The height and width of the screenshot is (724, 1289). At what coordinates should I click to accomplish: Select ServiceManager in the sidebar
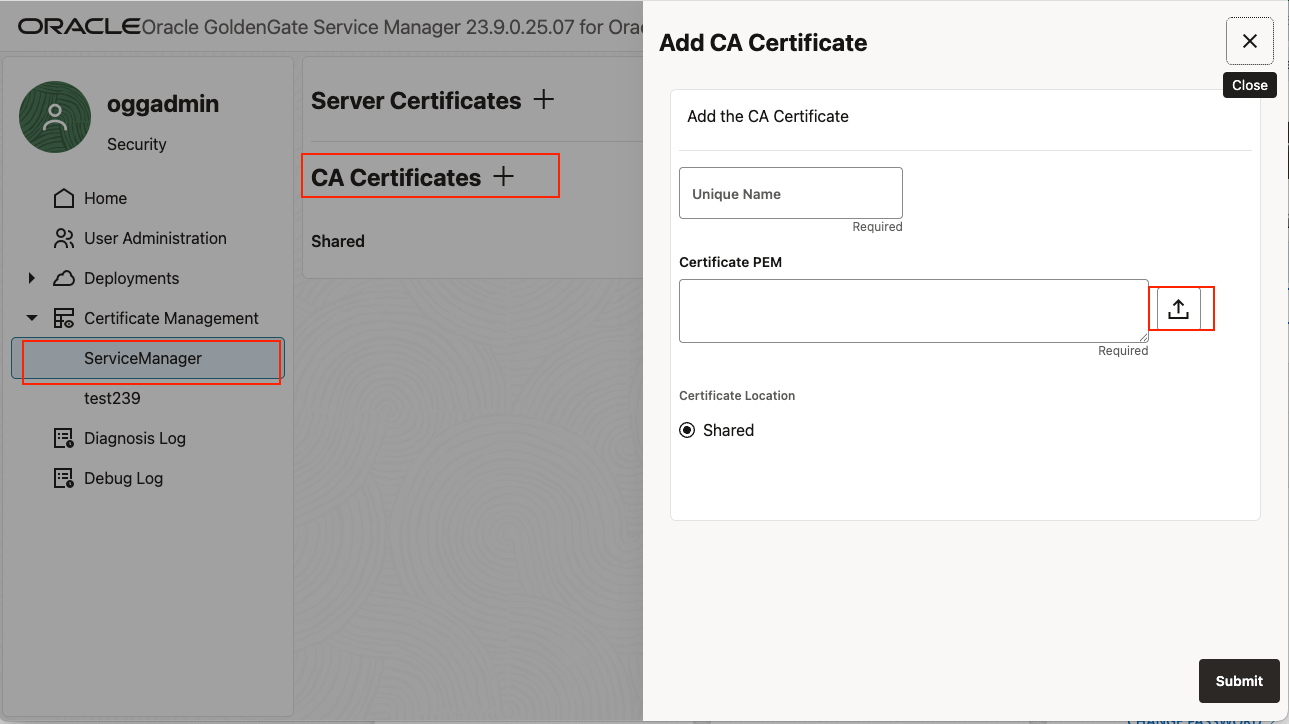[x=143, y=358]
